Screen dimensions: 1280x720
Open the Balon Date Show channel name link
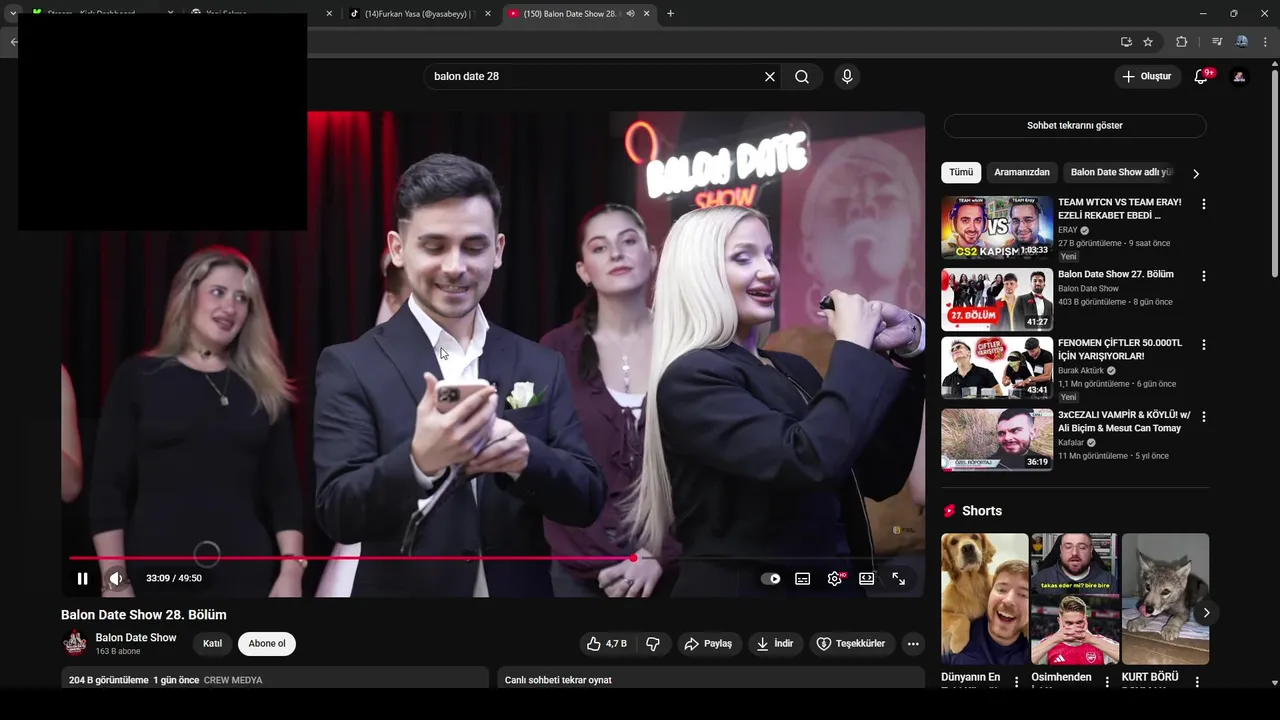pos(136,638)
